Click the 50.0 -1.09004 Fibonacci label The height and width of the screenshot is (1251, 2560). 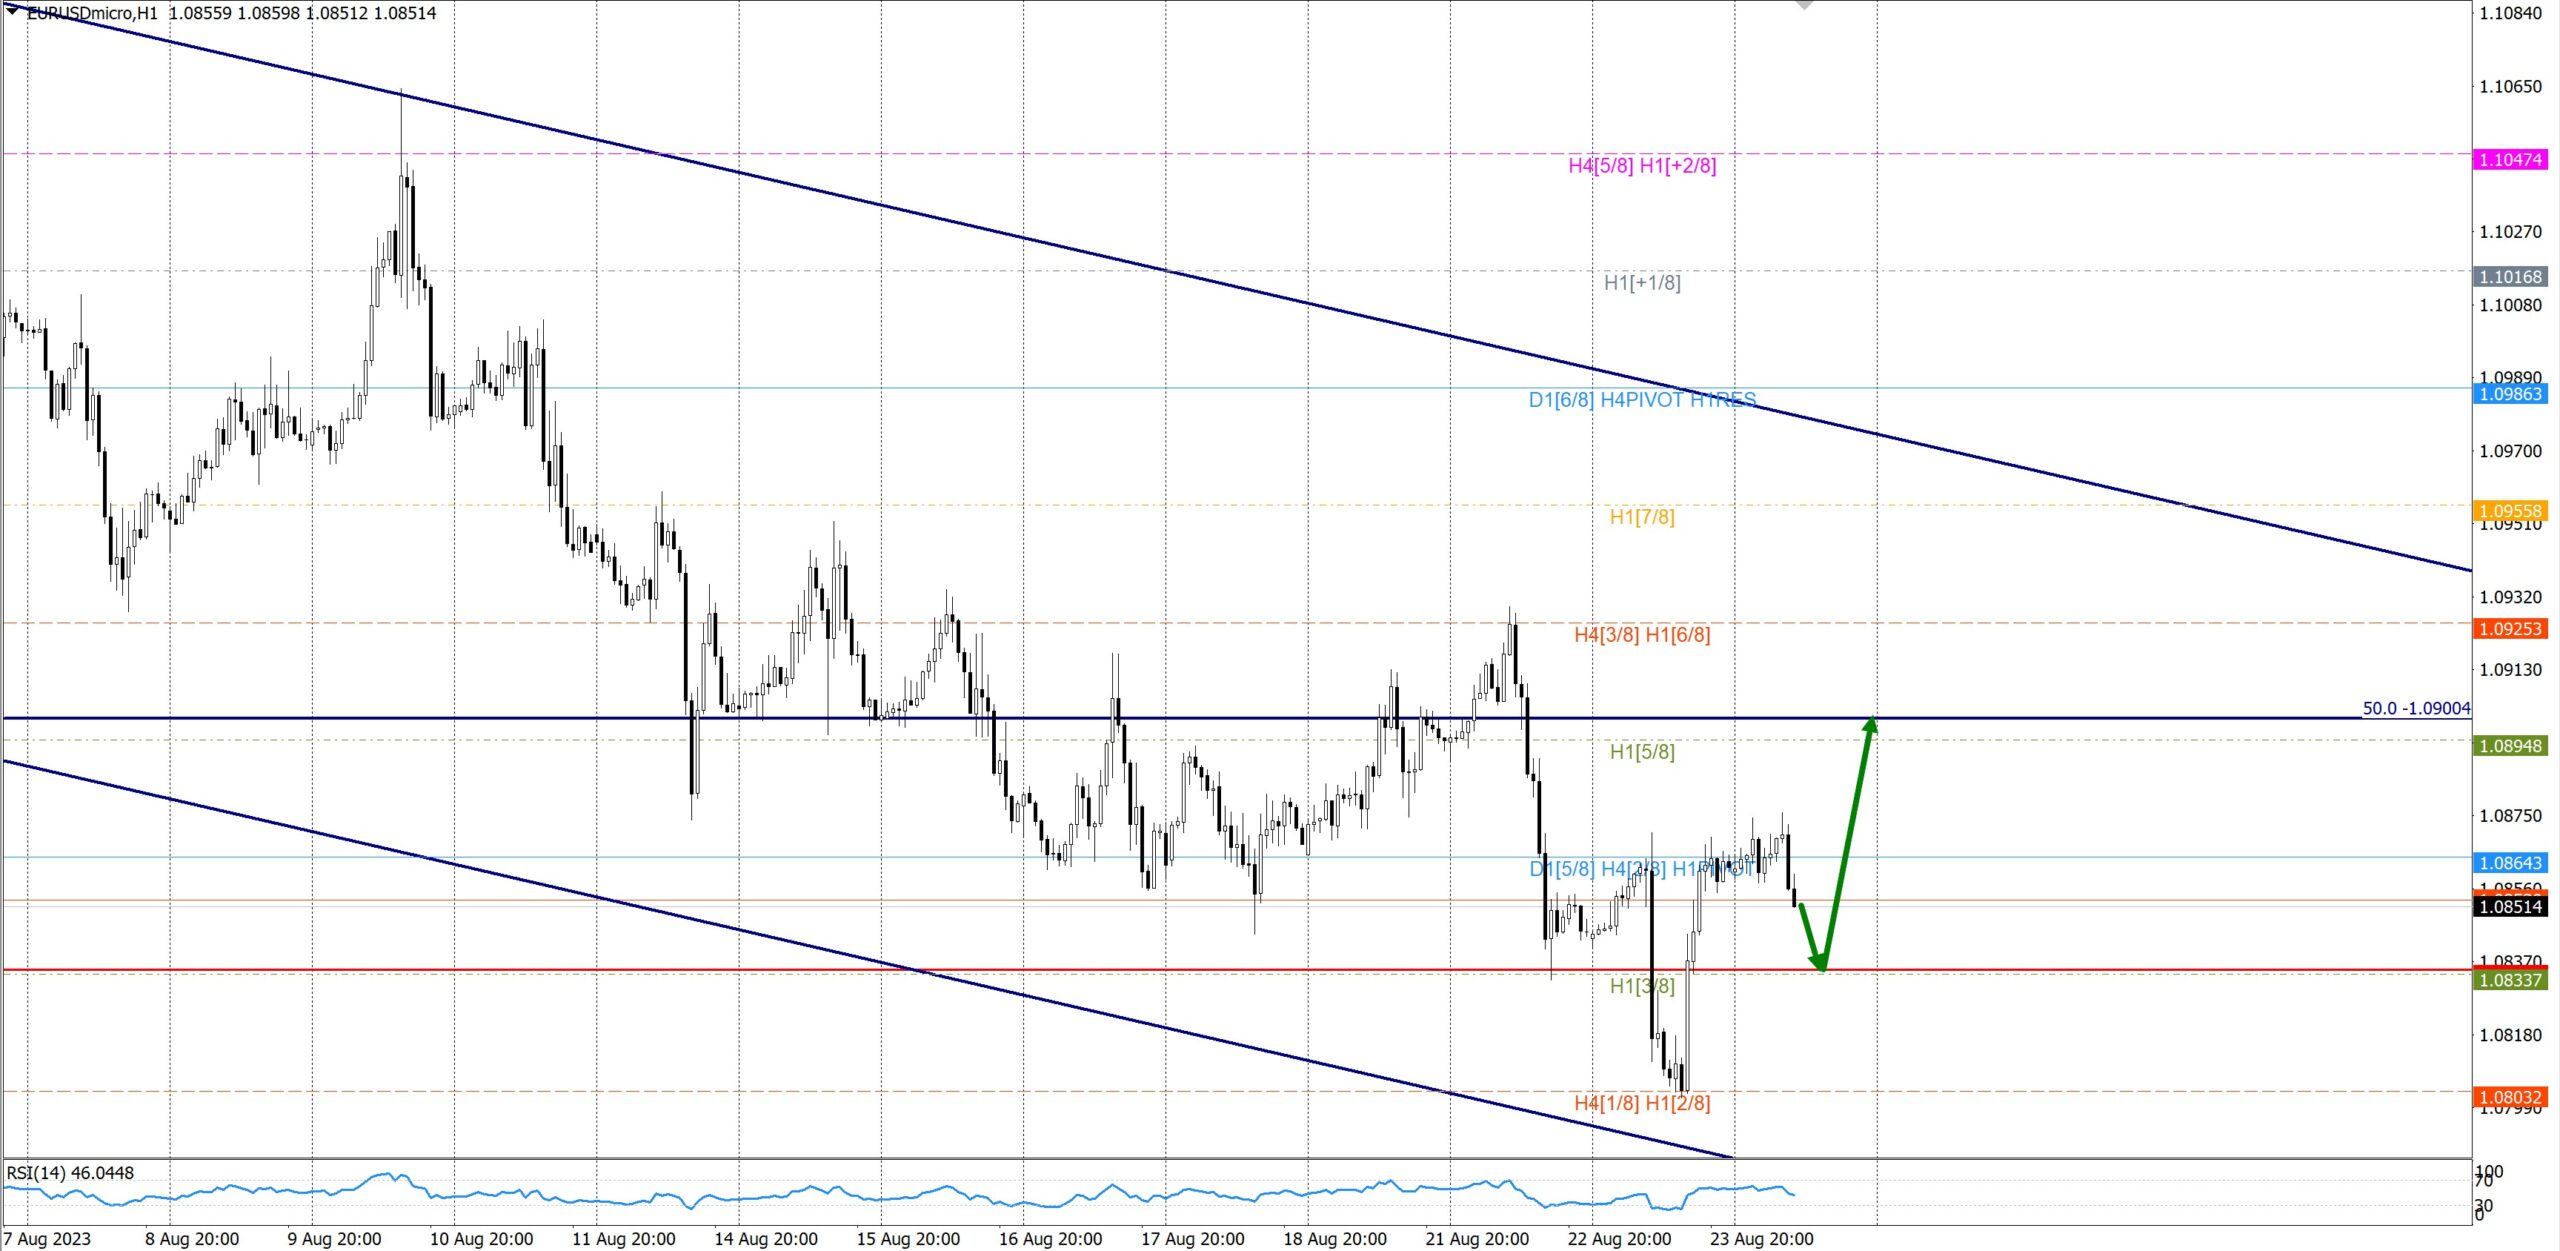[2415, 708]
